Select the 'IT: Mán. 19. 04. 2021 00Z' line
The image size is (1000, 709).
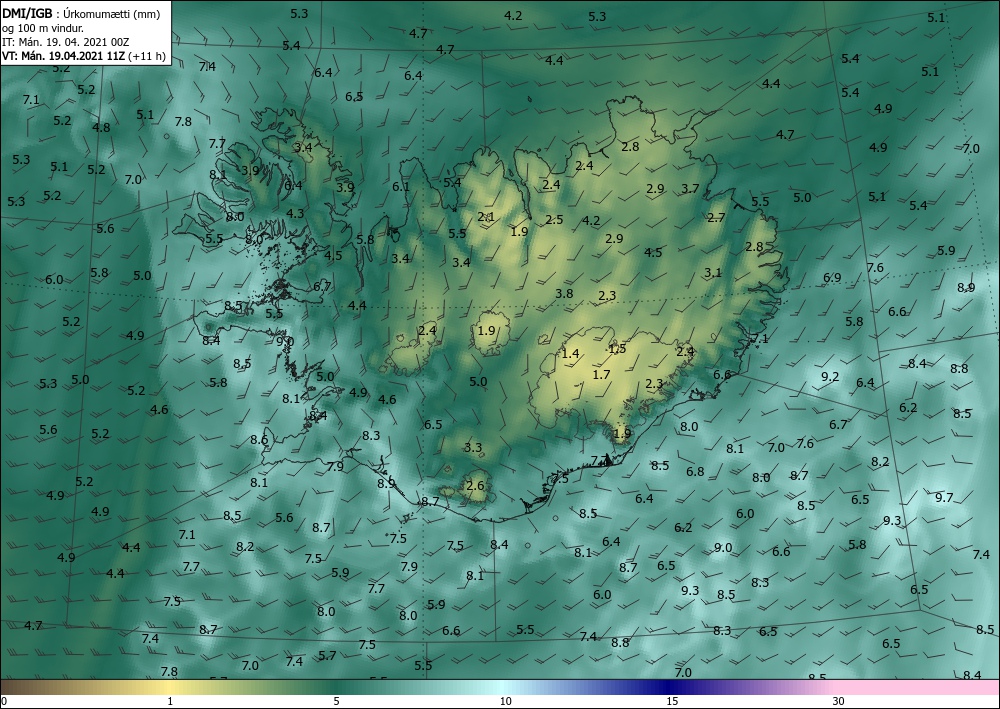[66, 41]
